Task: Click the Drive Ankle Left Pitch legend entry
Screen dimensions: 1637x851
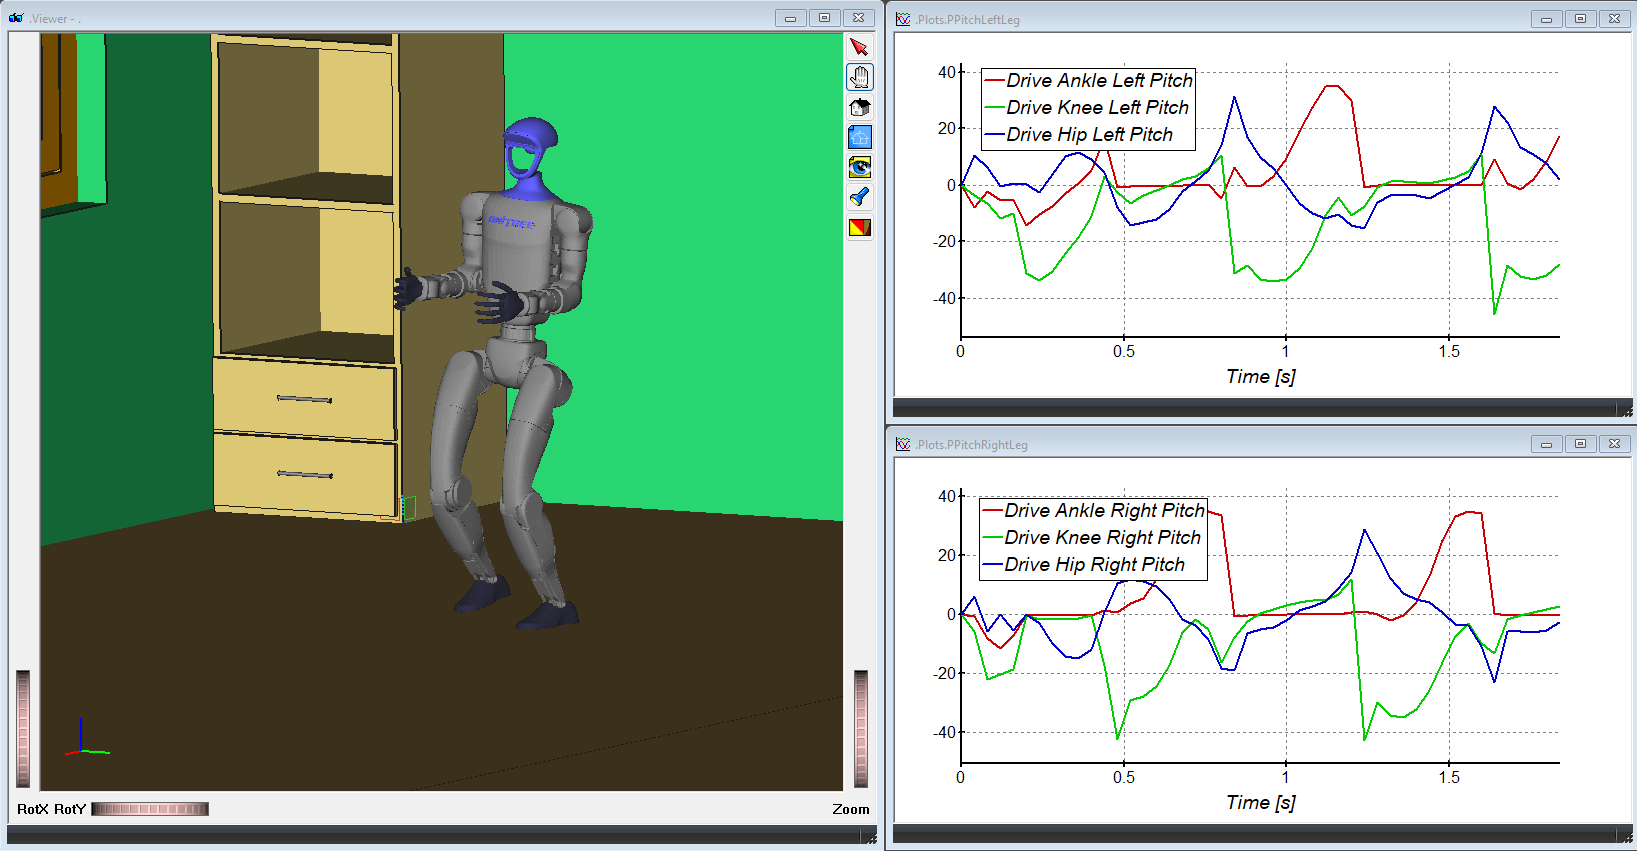Action: (x=1089, y=80)
